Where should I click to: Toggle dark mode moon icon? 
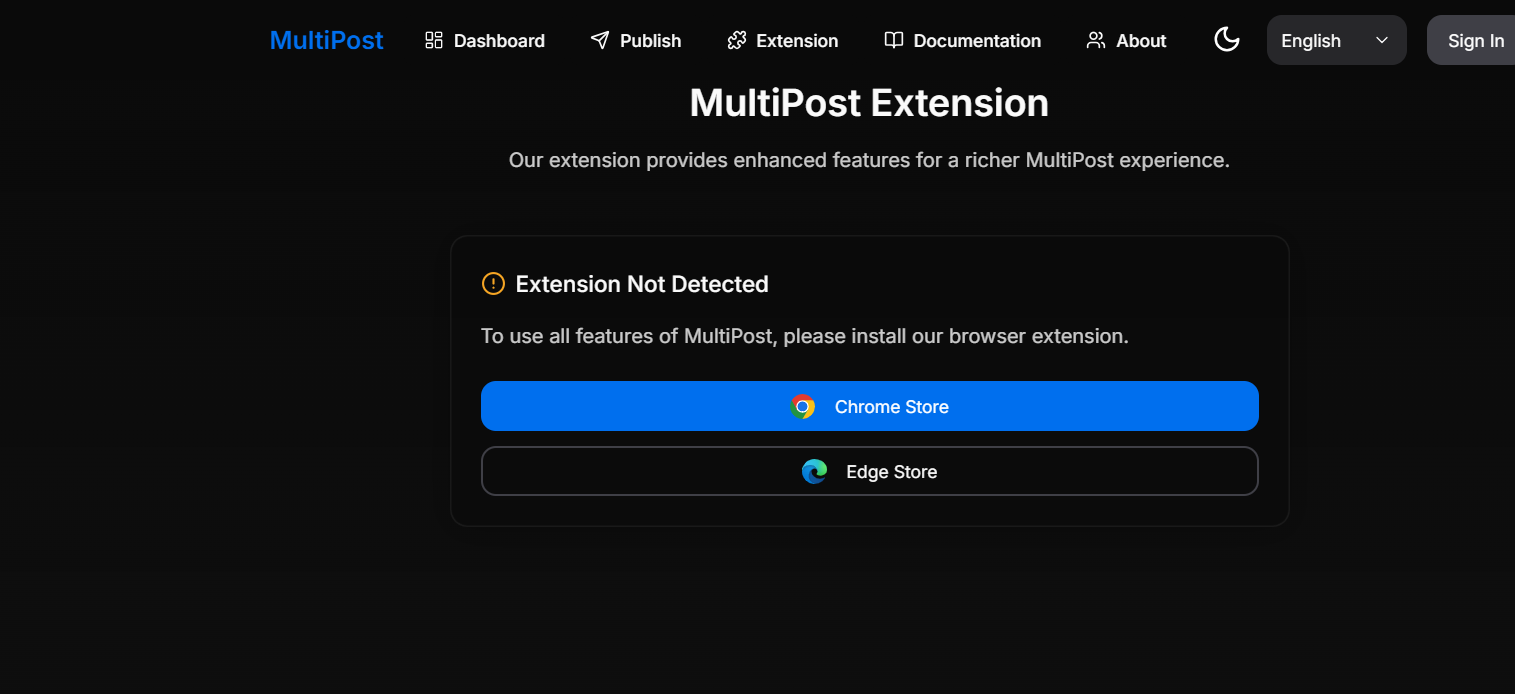coord(1226,40)
